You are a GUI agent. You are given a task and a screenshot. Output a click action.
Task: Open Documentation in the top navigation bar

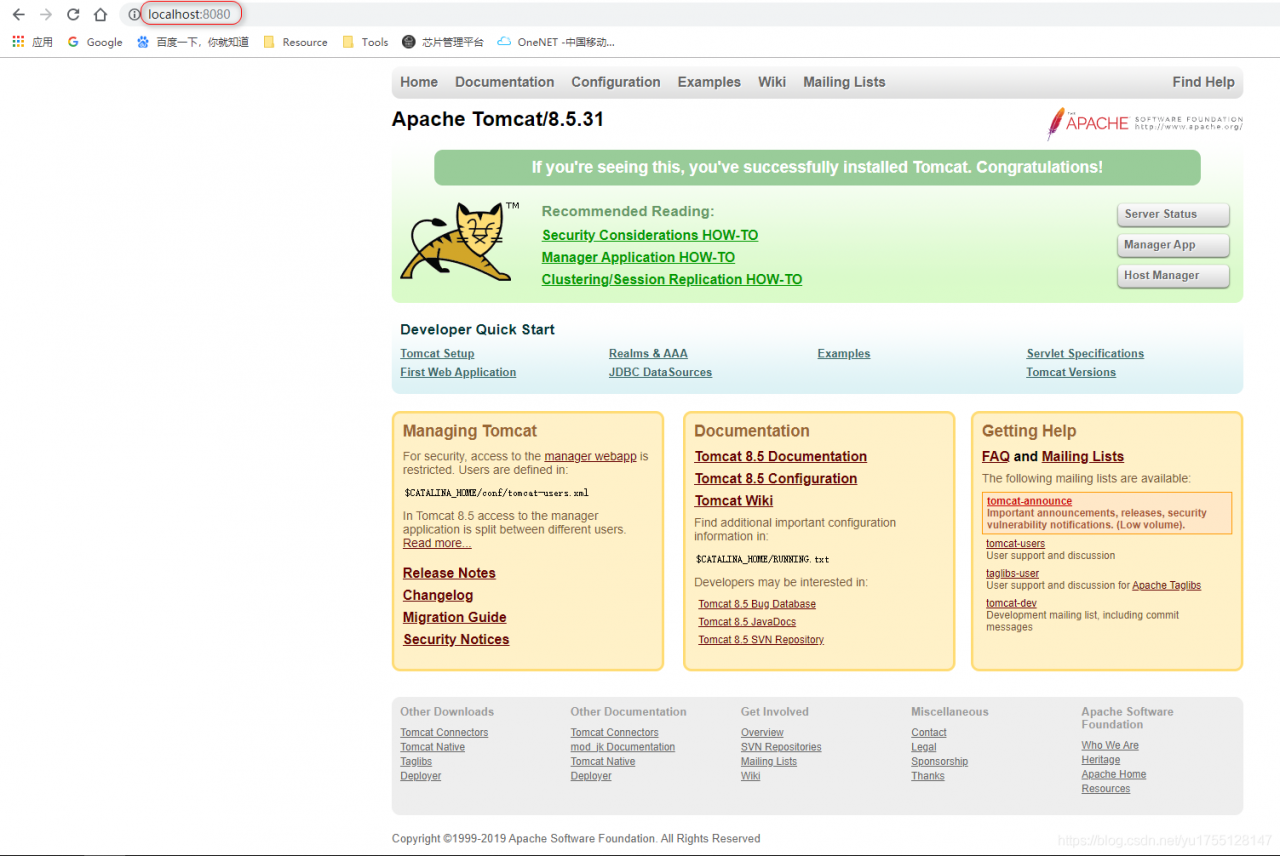click(x=504, y=82)
